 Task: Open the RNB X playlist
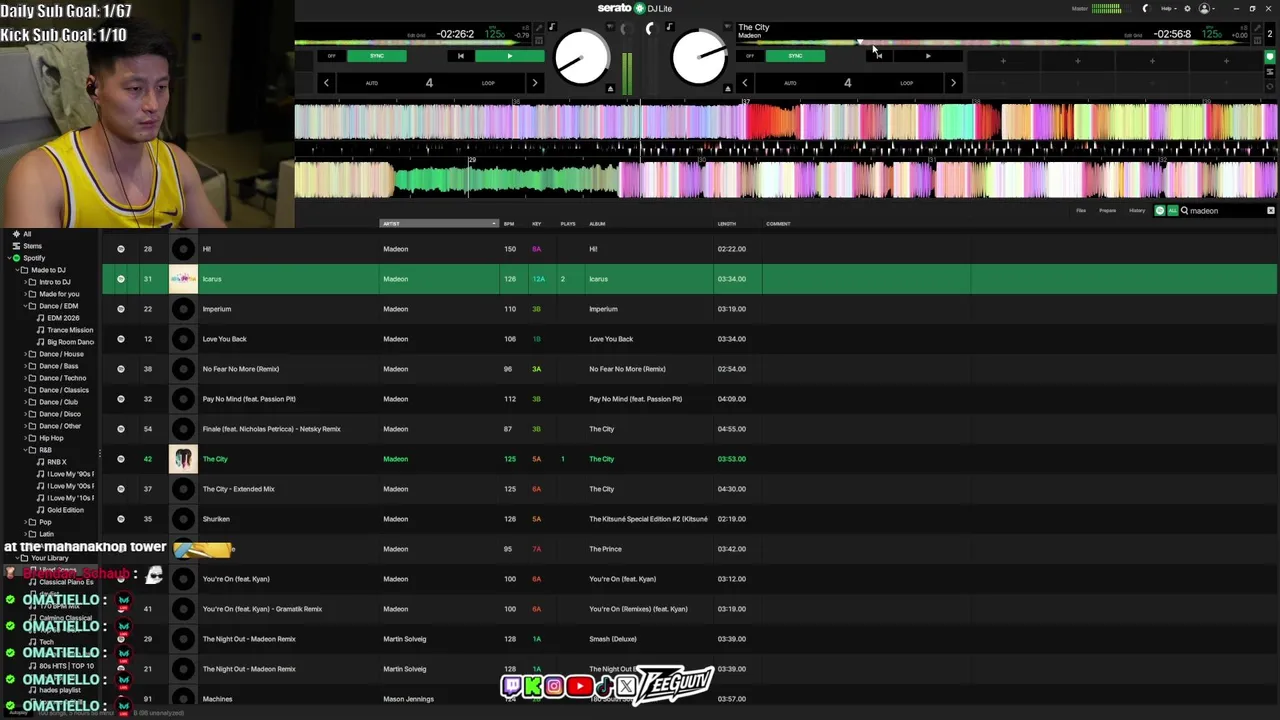pyautogui.click(x=57, y=462)
